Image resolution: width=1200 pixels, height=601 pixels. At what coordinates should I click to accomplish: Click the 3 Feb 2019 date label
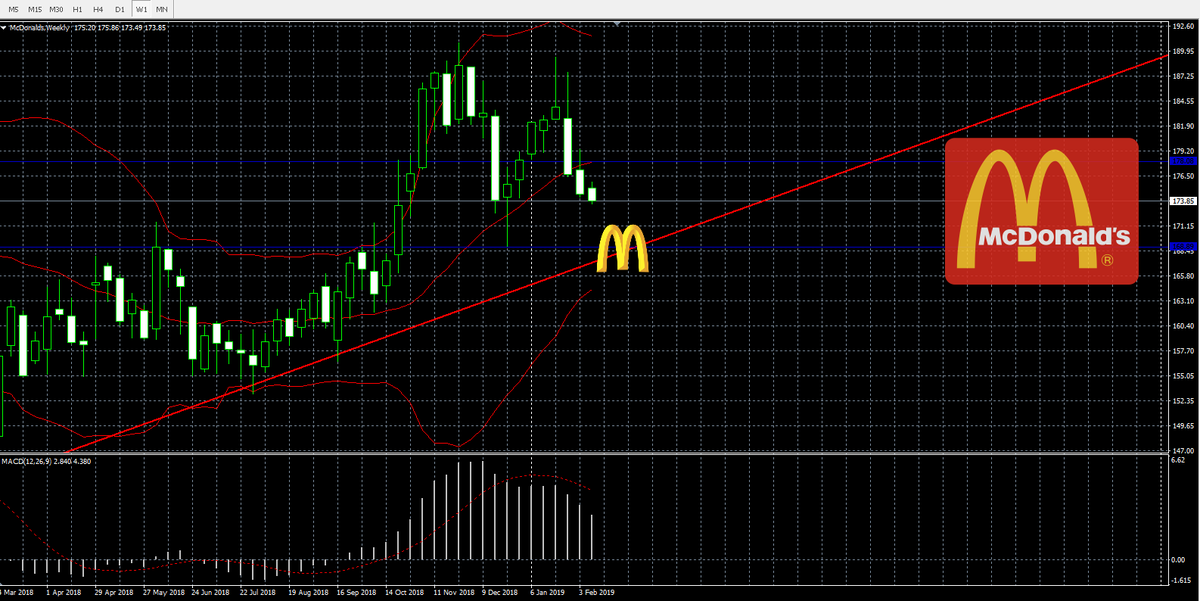coord(596,592)
